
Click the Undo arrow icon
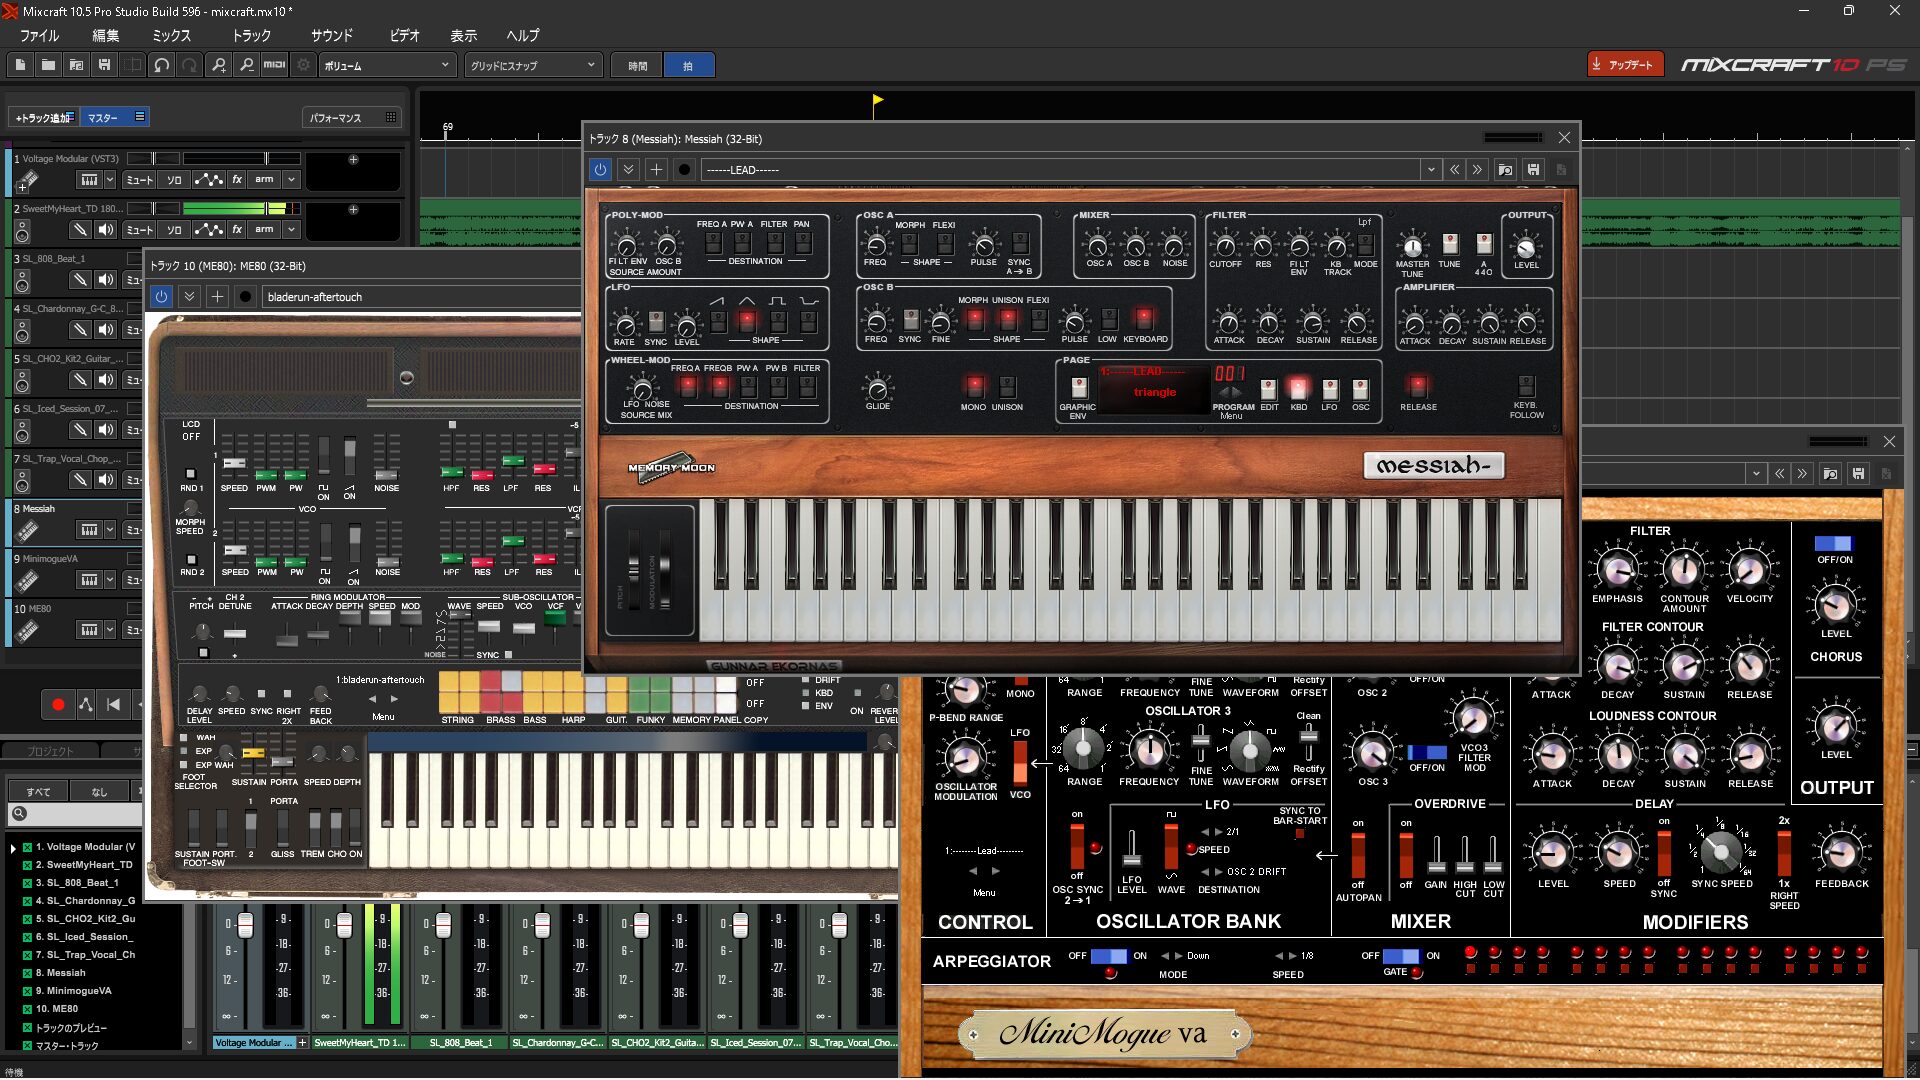[161, 65]
